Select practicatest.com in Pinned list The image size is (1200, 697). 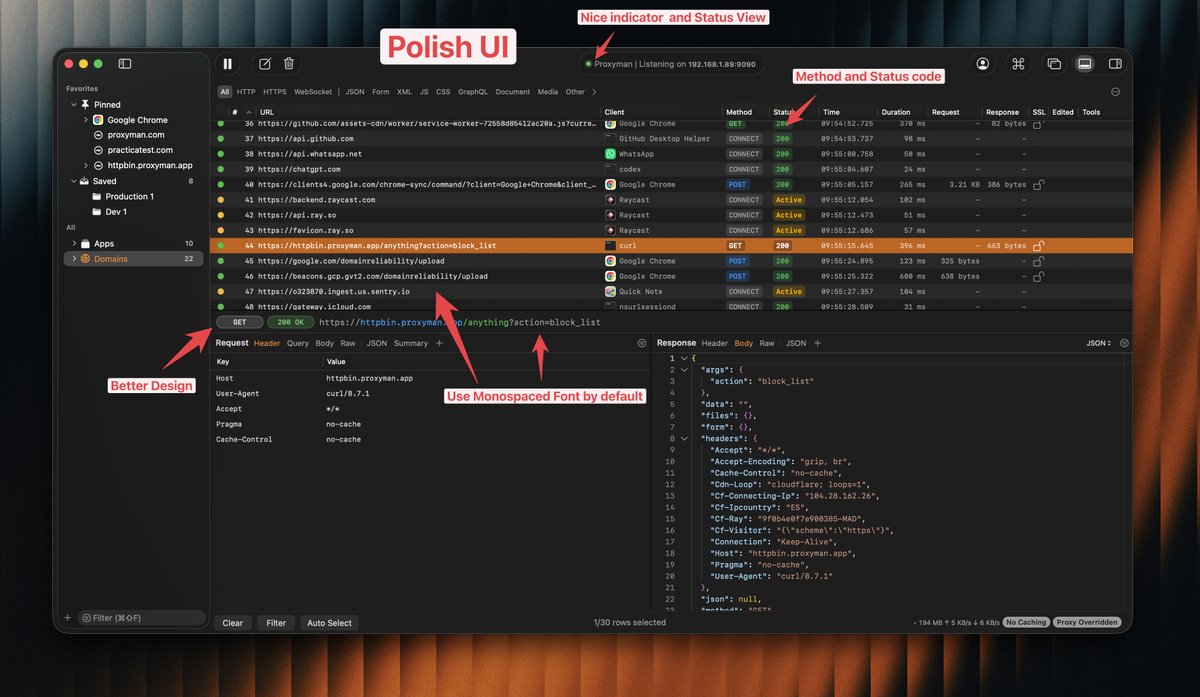140,150
